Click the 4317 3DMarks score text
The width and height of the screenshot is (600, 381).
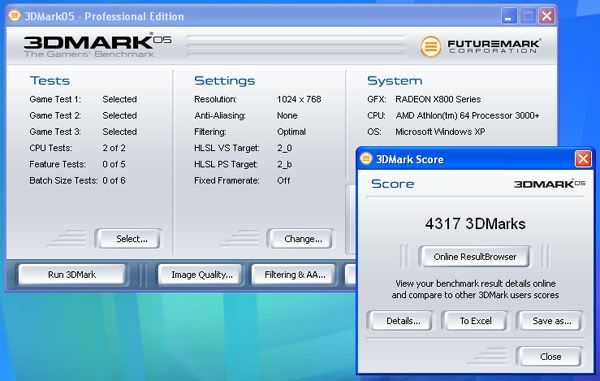pos(475,224)
